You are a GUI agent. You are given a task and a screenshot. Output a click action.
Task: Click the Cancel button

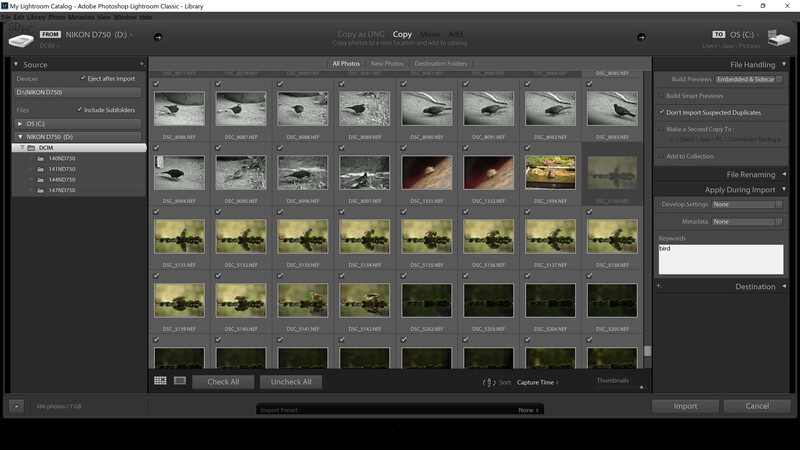pos(757,406)
